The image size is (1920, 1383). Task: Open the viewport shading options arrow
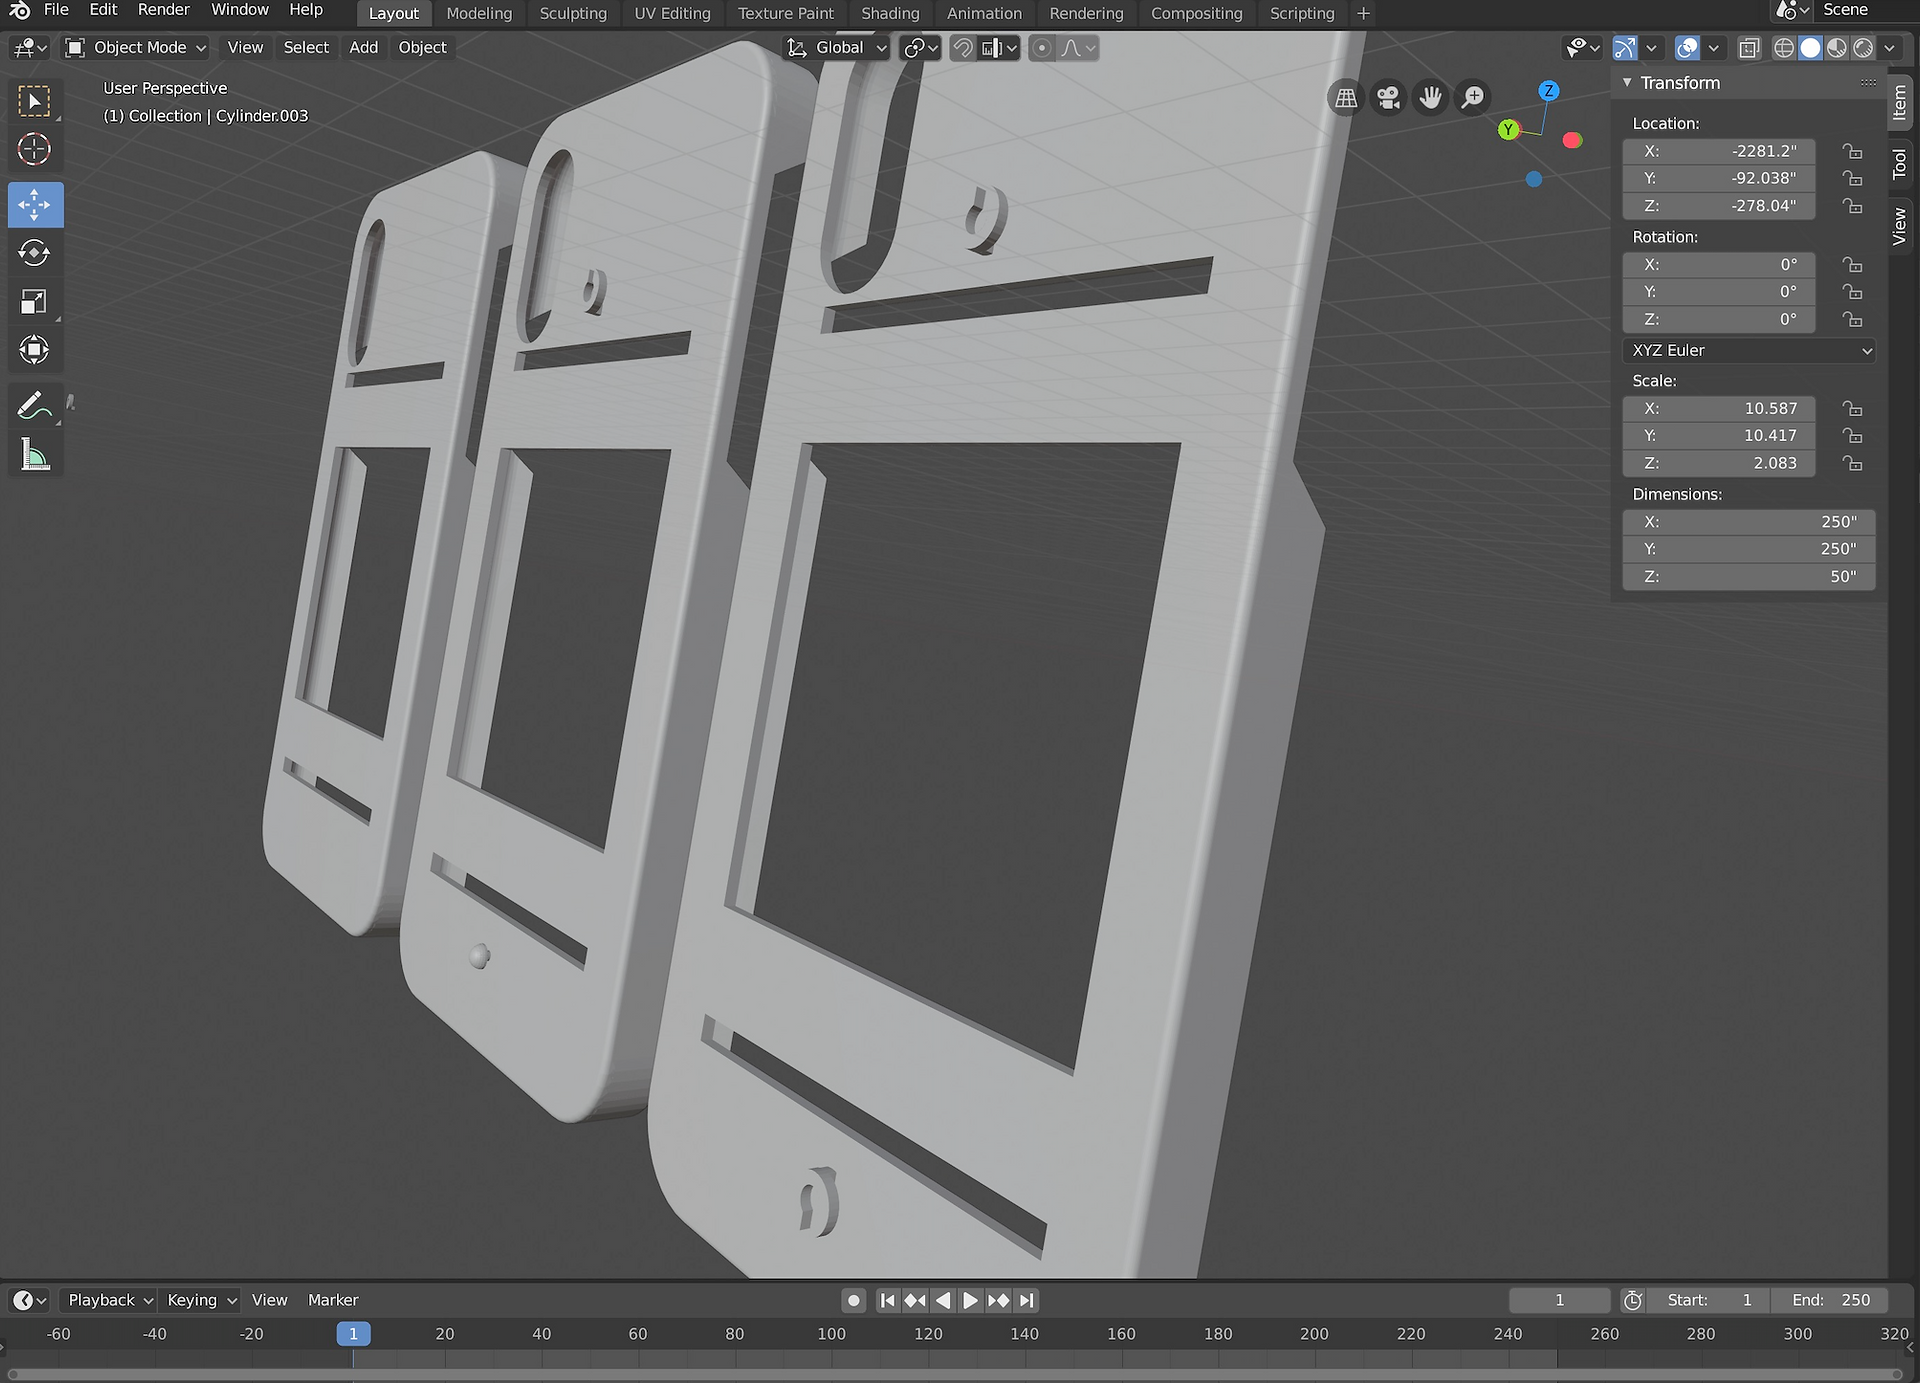(1889, 48)
